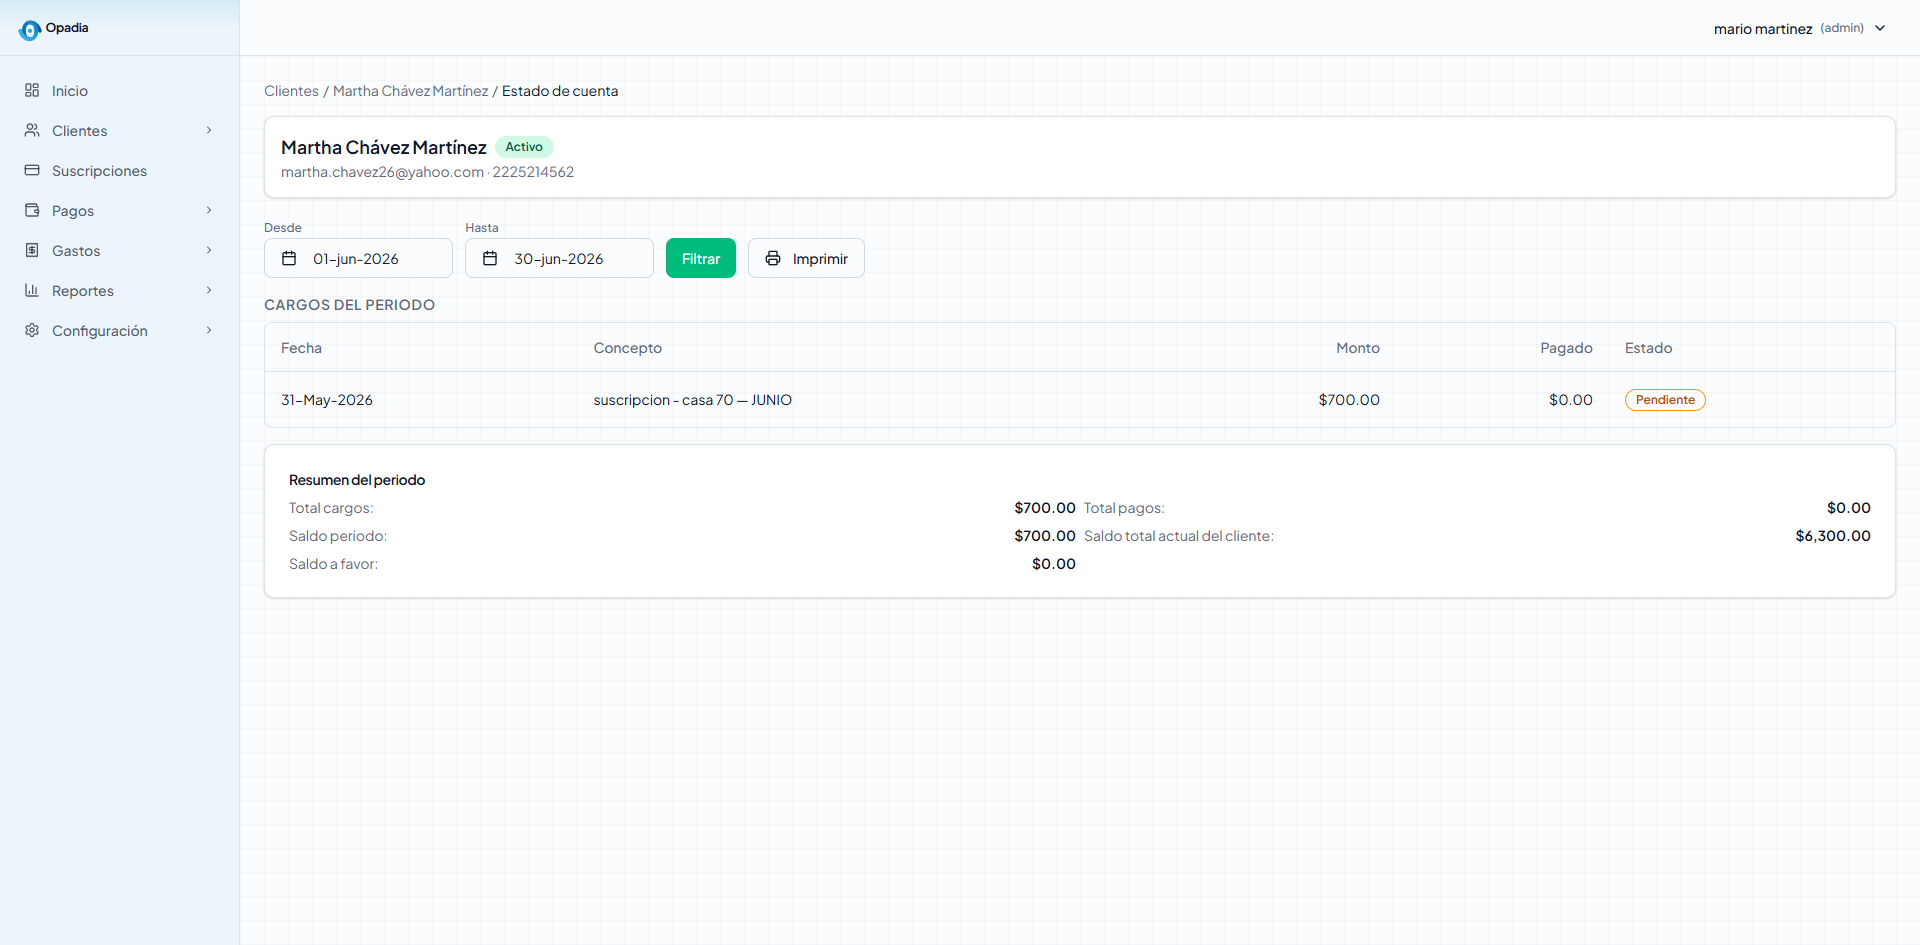1920x945 pixels.
Task: Expand the Configuración submenu chevron
Action: 209,330
